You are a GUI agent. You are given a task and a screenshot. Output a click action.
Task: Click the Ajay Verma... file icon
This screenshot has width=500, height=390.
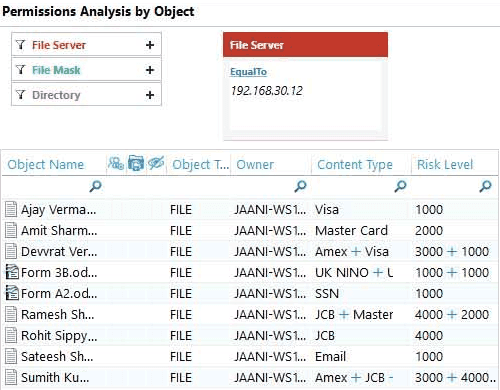pyautogui.click(x=11, y=210)
